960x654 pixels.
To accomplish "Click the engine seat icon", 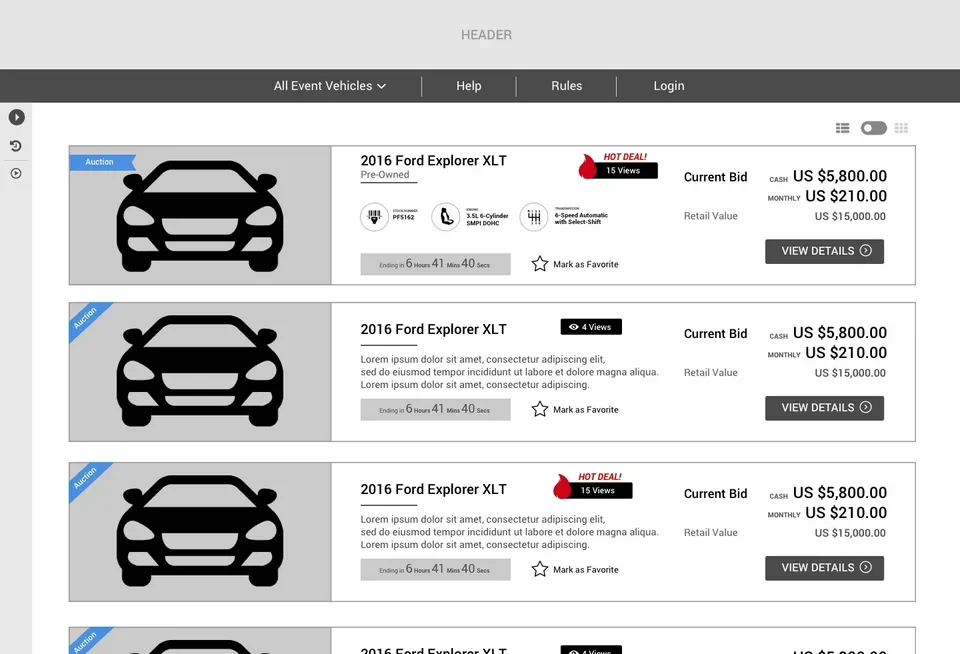I will pos(446,217).
